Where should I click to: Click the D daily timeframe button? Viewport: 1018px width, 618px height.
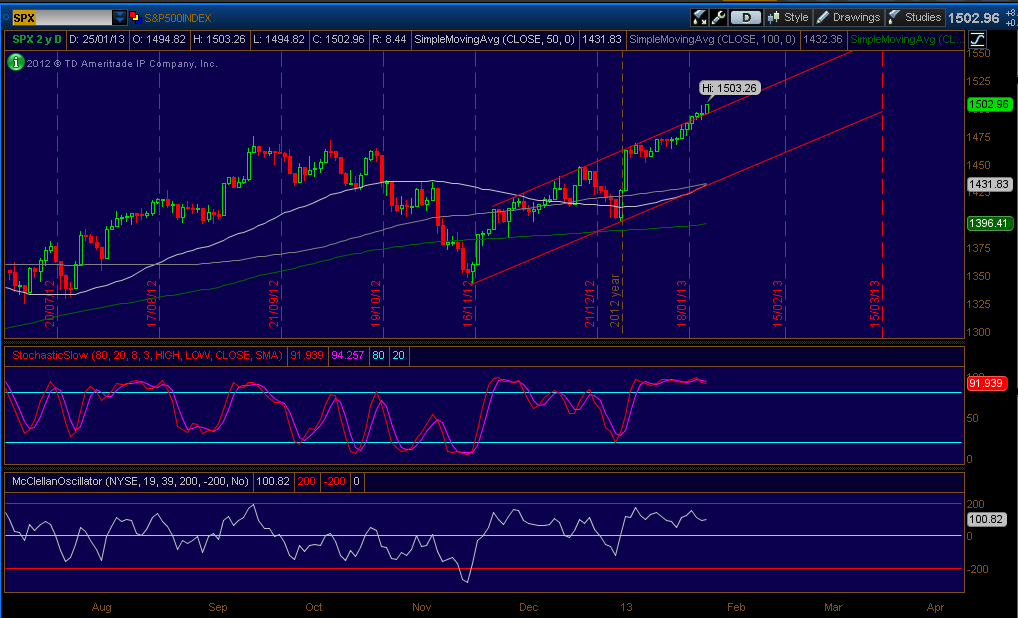tap(745, 17)
